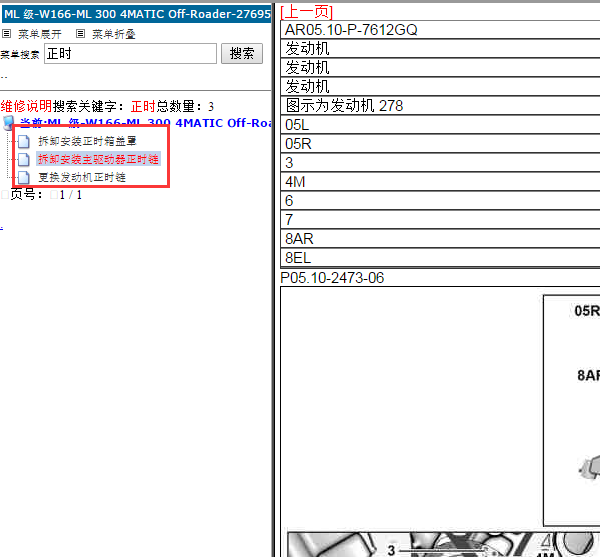Click table row 4M
Screen dimensions: 600x557
pyautogui.click(x=440, y=182)
